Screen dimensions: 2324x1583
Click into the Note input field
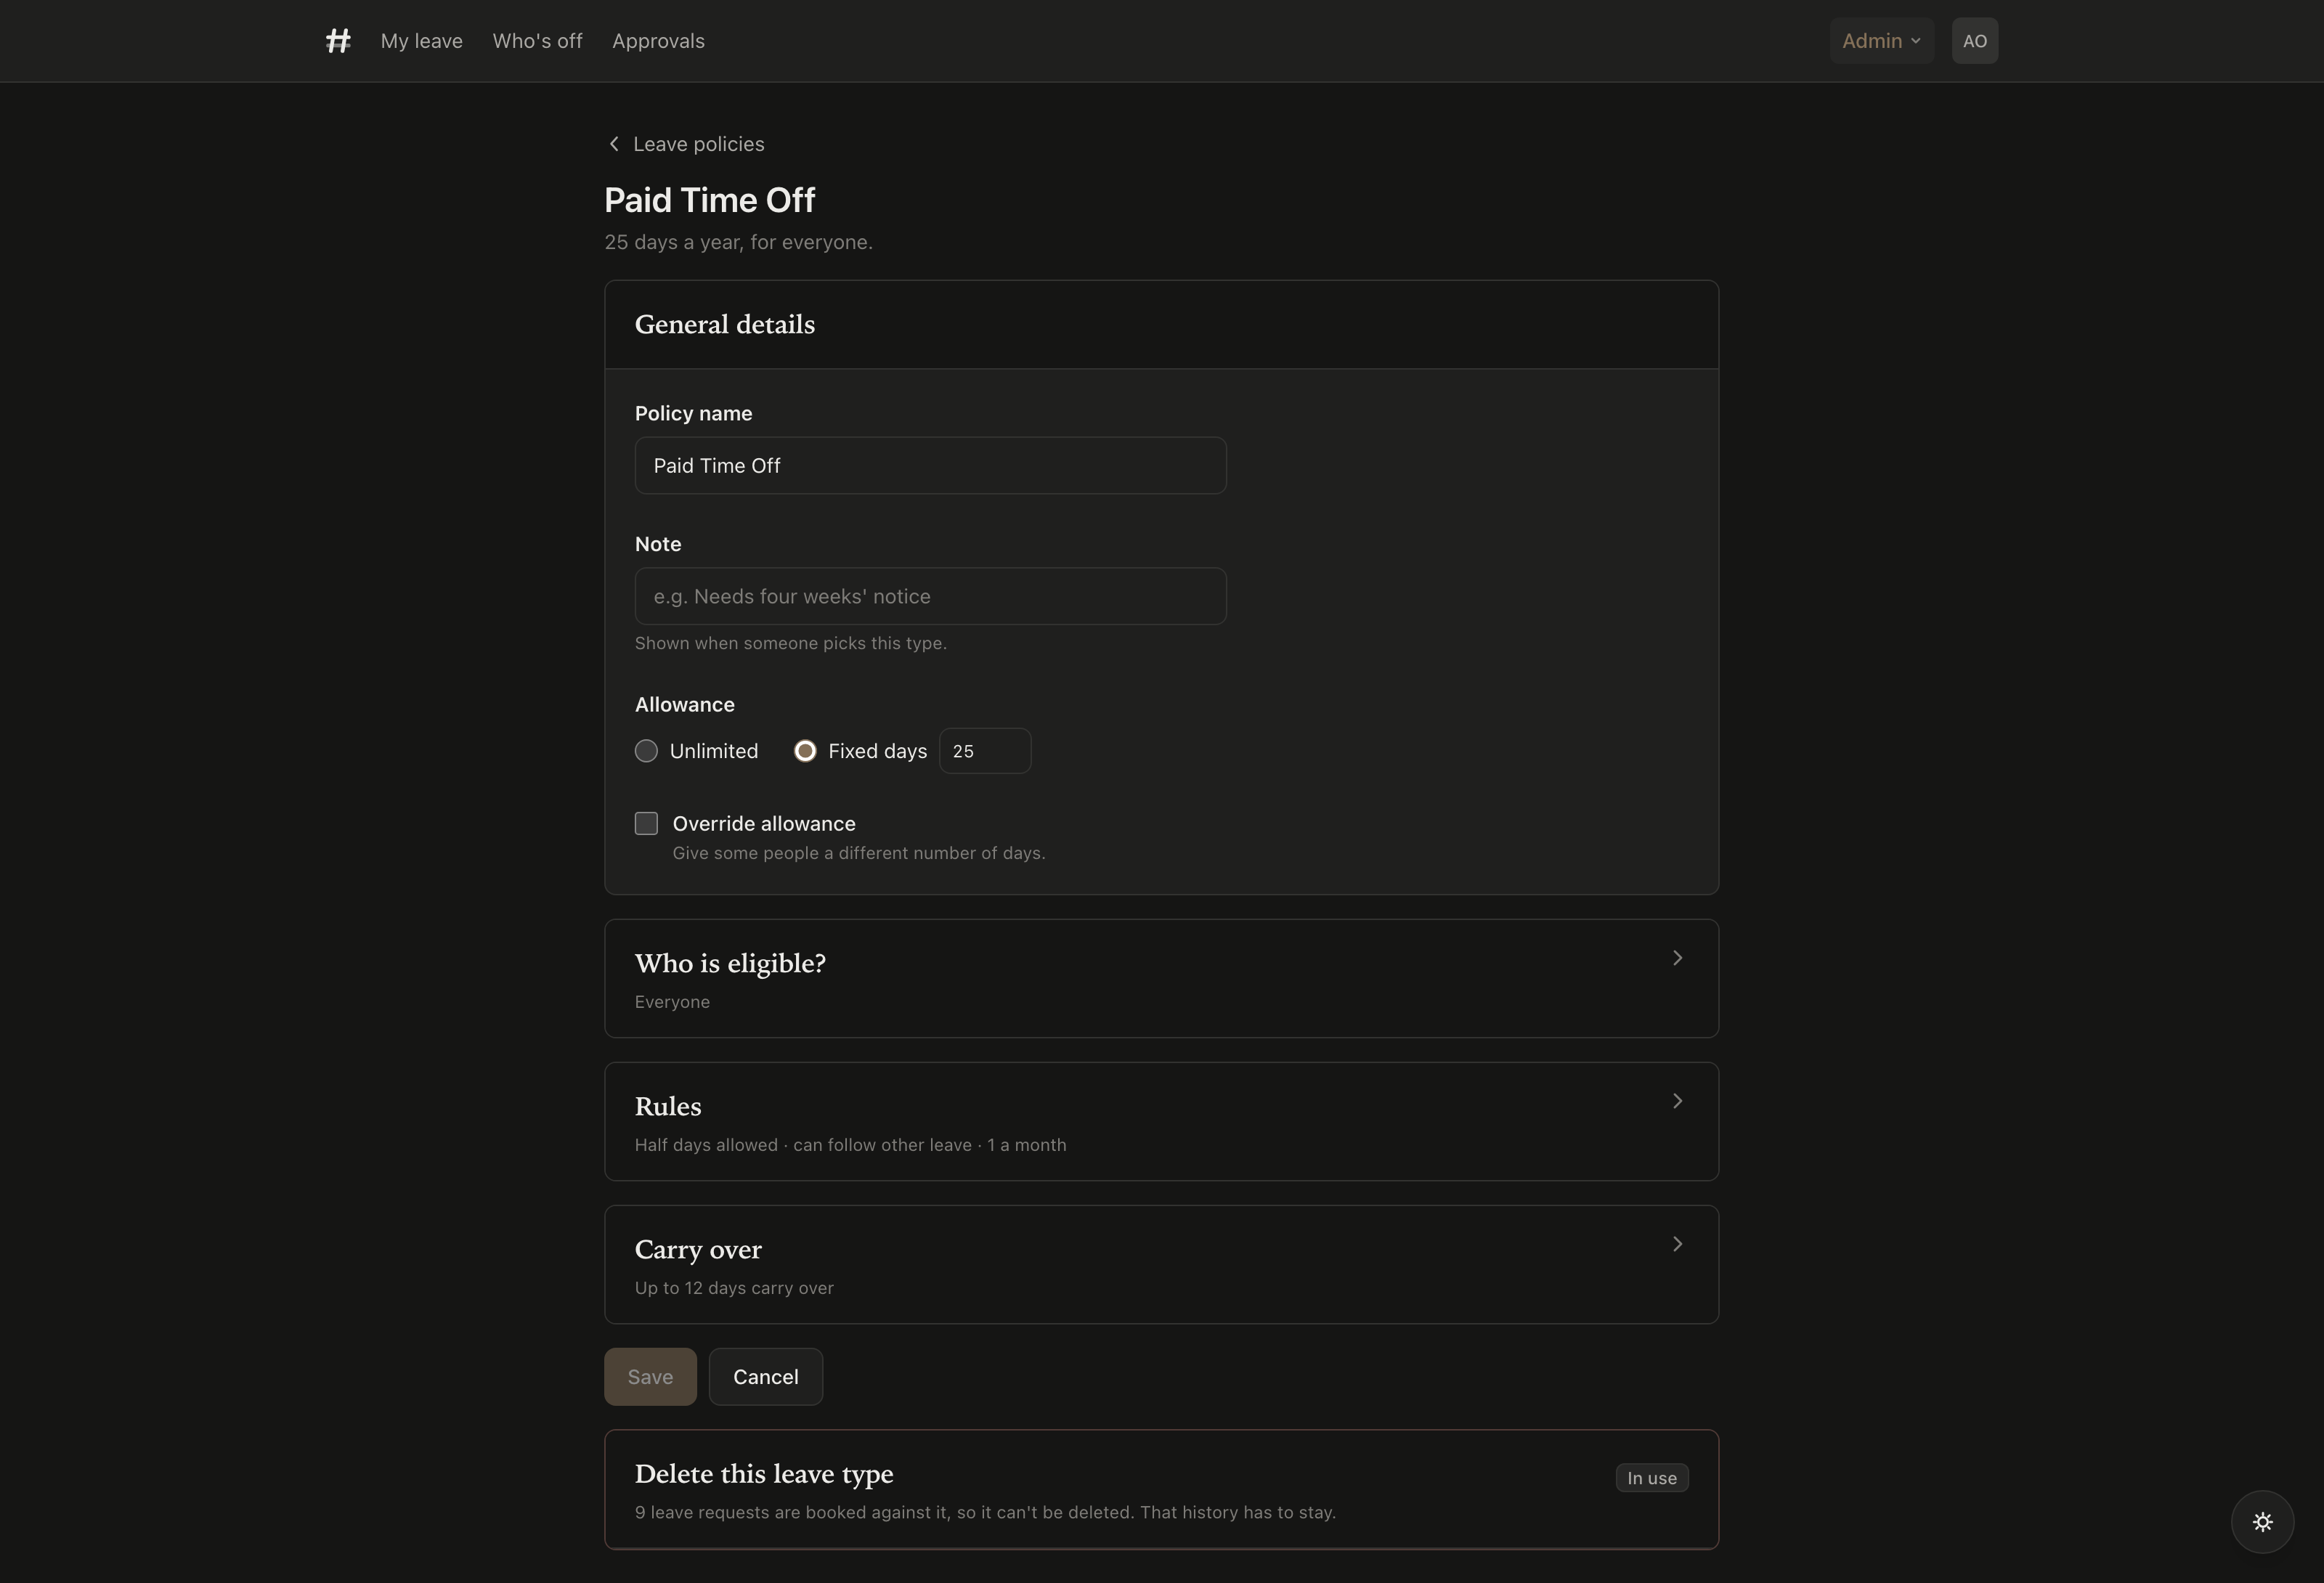point(930,596)
